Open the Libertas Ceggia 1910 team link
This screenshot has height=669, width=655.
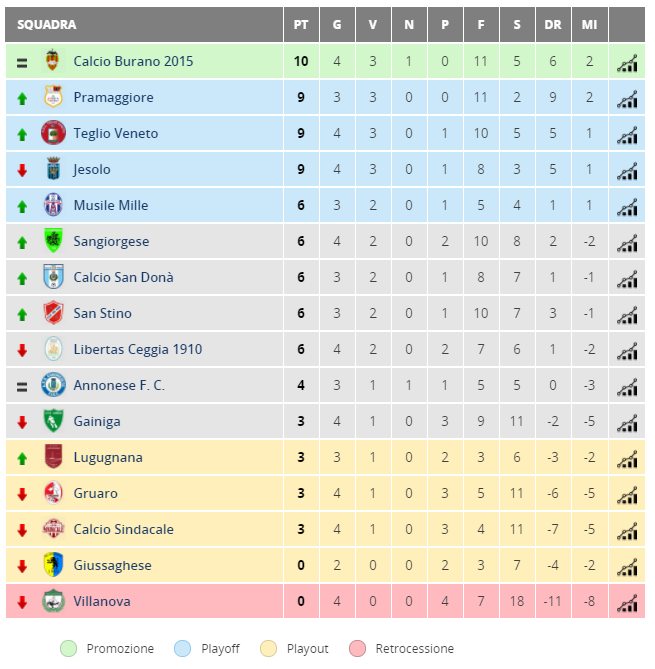tap(137, 349)
